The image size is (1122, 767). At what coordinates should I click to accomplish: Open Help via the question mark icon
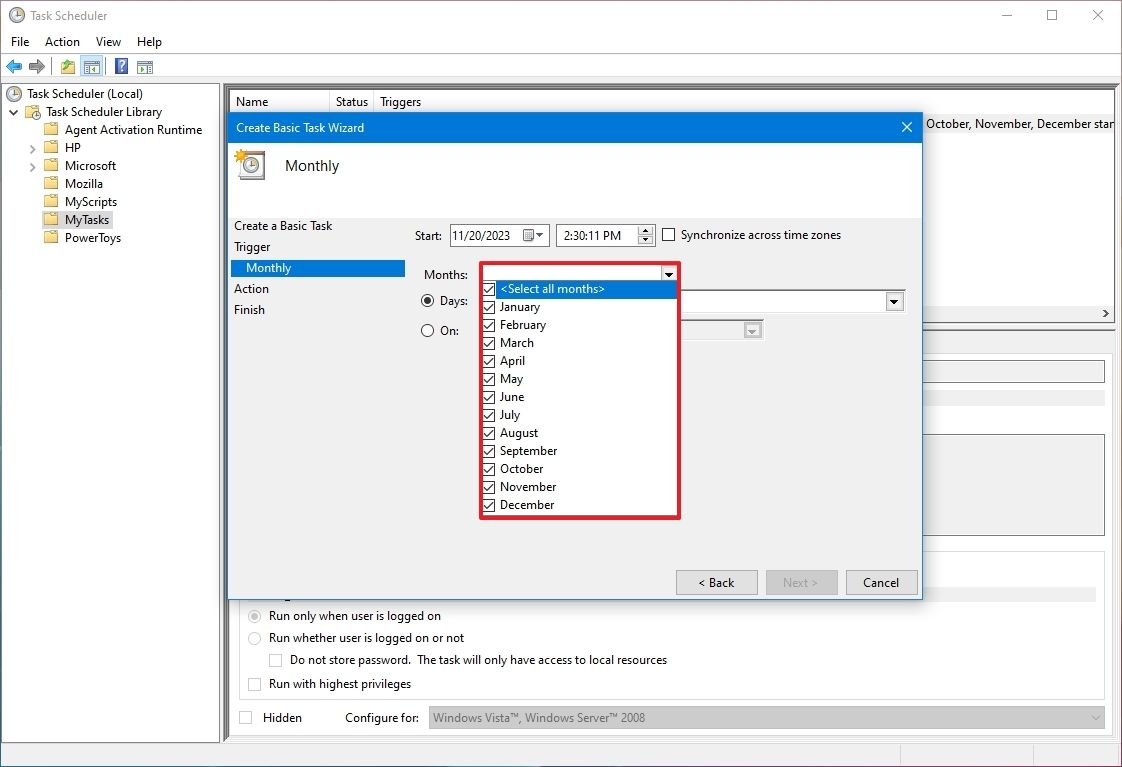120,66
